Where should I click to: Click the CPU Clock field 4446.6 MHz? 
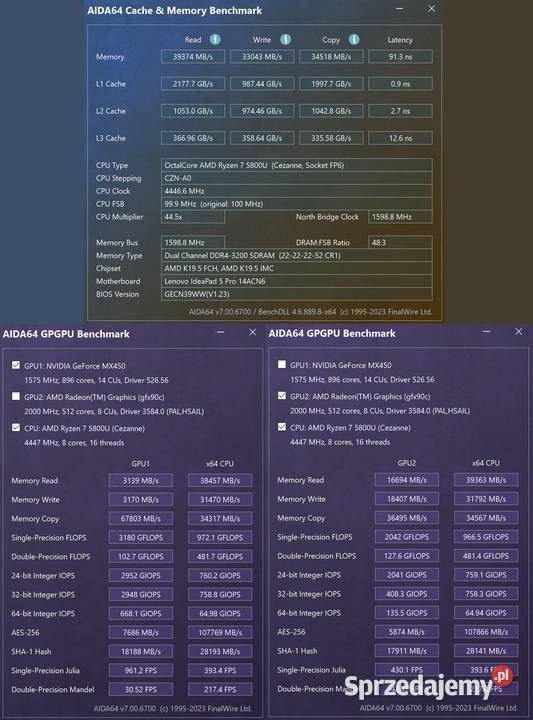tap(297, 191)
